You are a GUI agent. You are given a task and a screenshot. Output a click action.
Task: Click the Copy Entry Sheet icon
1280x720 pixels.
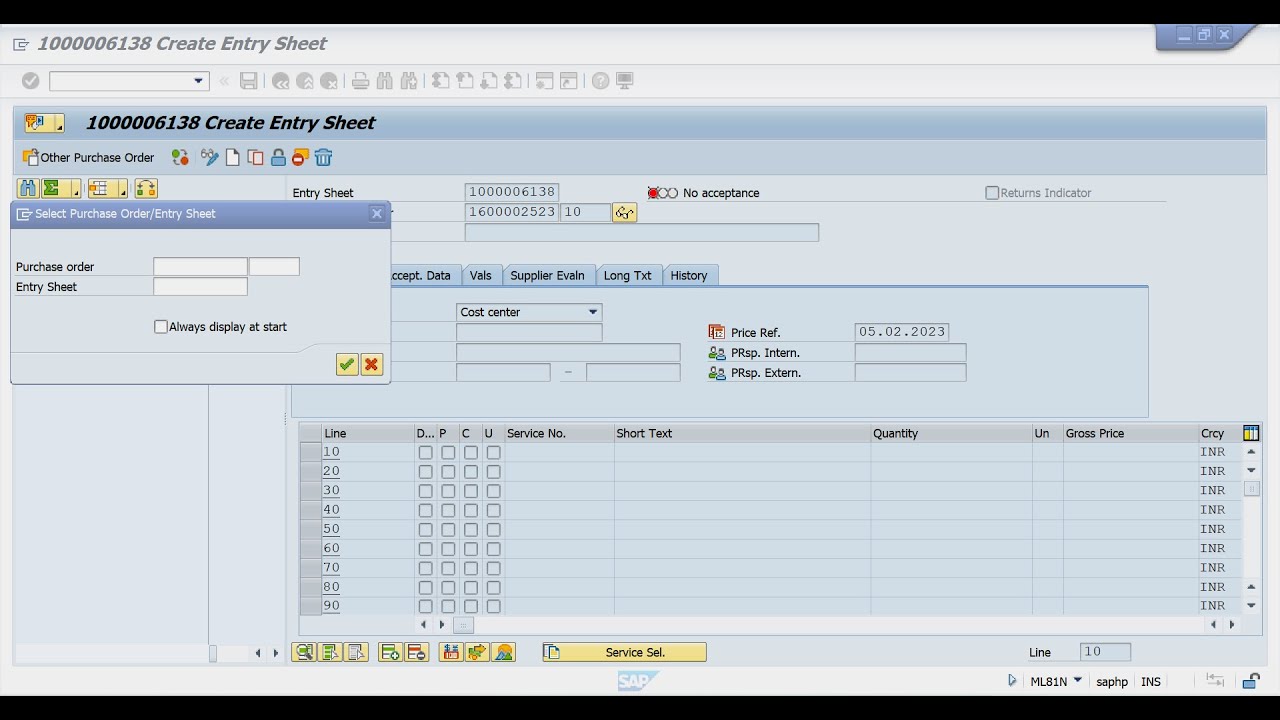(x=255, y=157)
